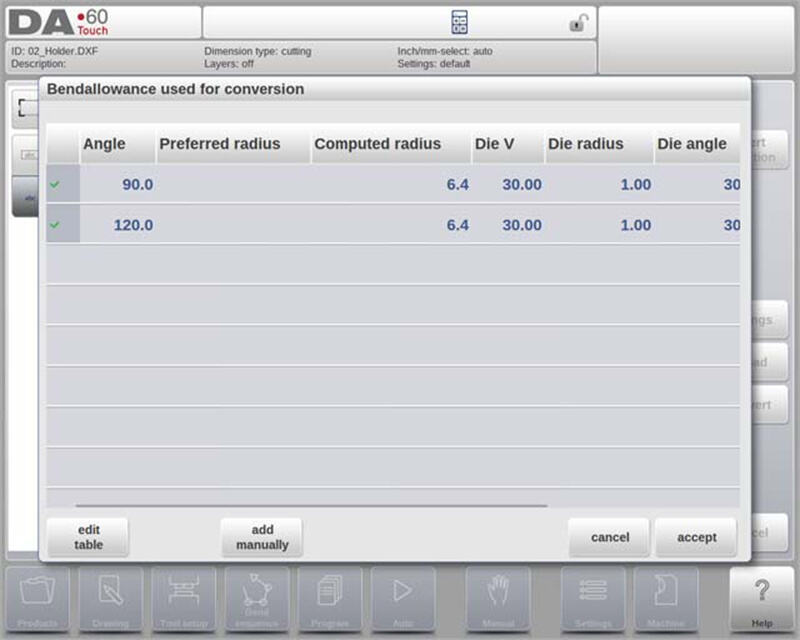Open the Settings icon
The width and height of the screenshot is (800, 640).
592,597
